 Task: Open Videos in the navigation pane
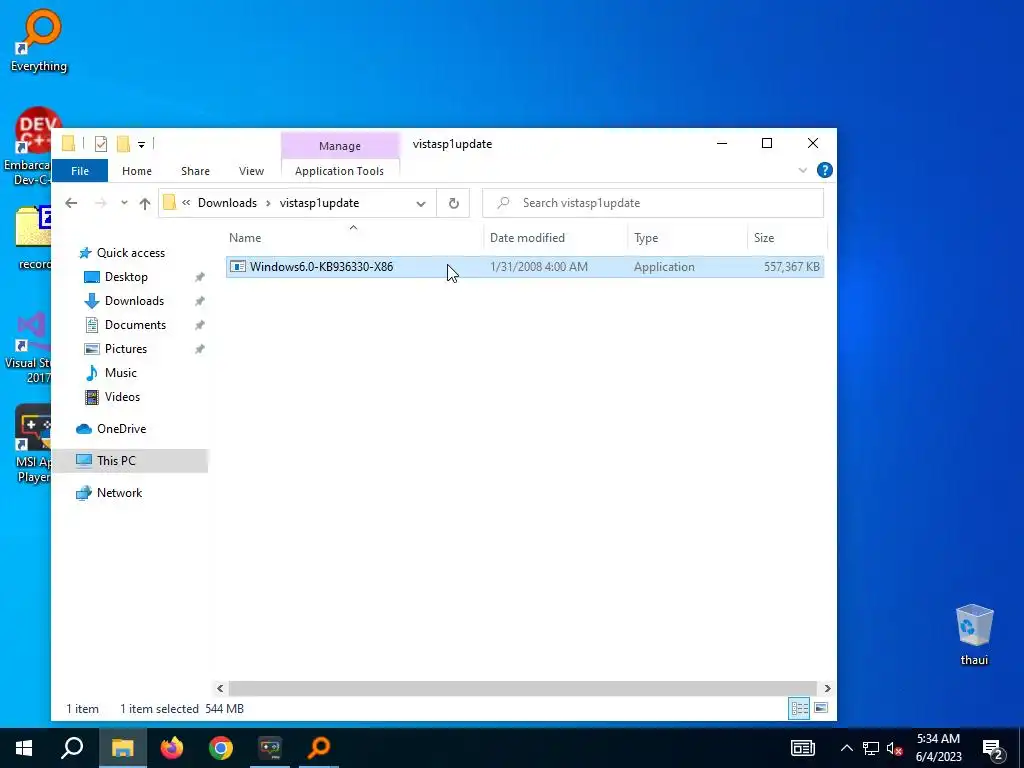122,397
